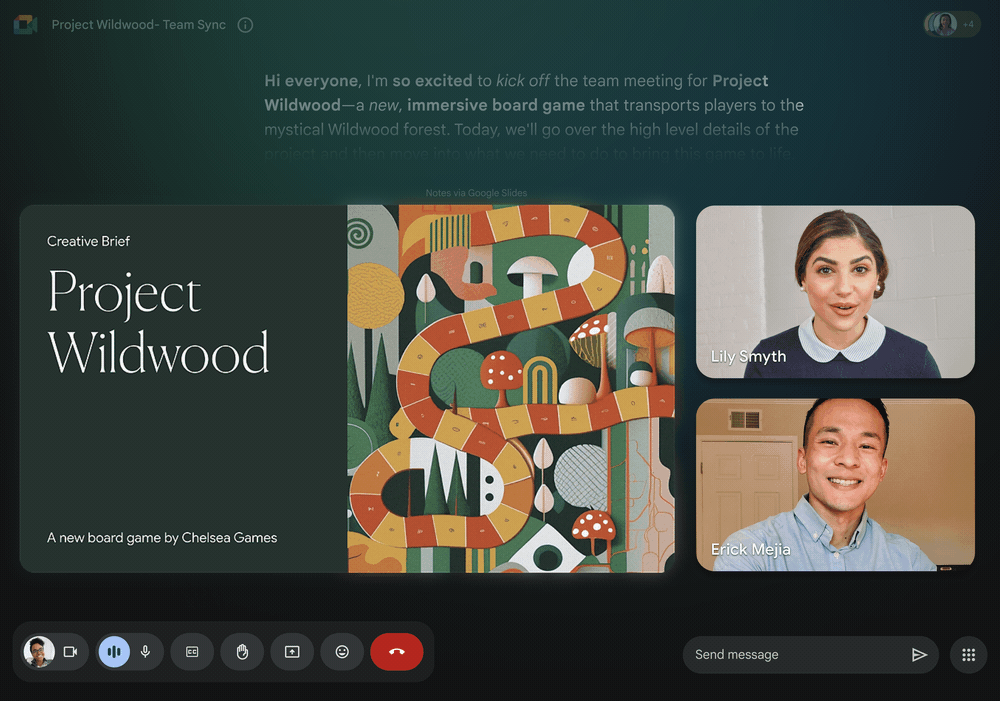Leave the call with red hang-up button

coord(397,652)
